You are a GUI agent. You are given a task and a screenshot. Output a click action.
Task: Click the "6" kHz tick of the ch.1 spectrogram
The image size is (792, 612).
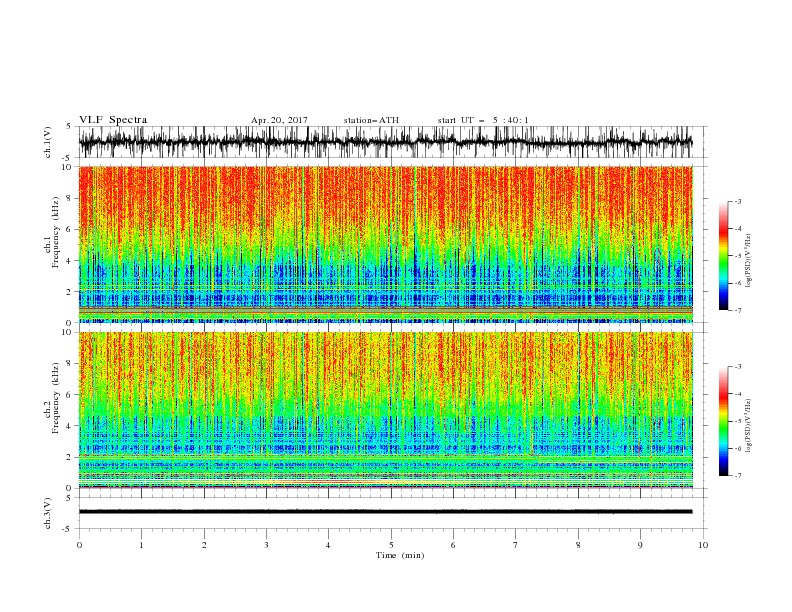pos(70,229)
